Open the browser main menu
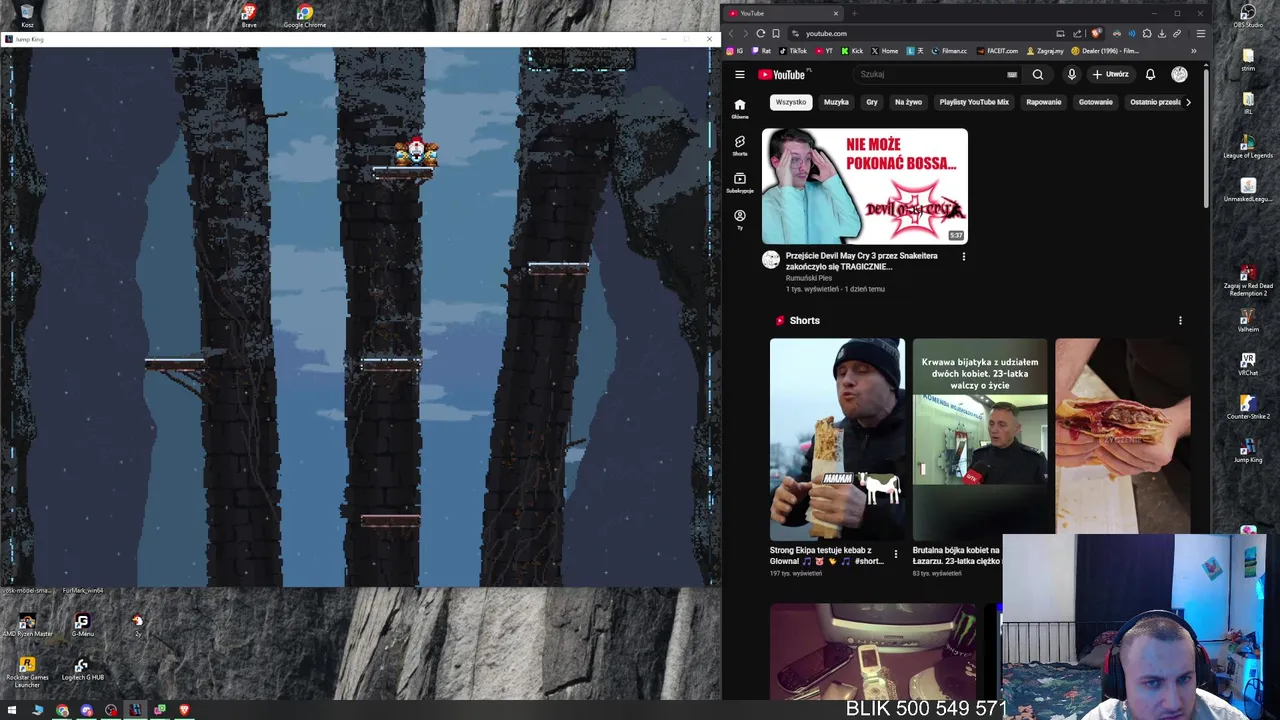Viewport: 1280px width, 720px height. click(x=1201, y=33)
